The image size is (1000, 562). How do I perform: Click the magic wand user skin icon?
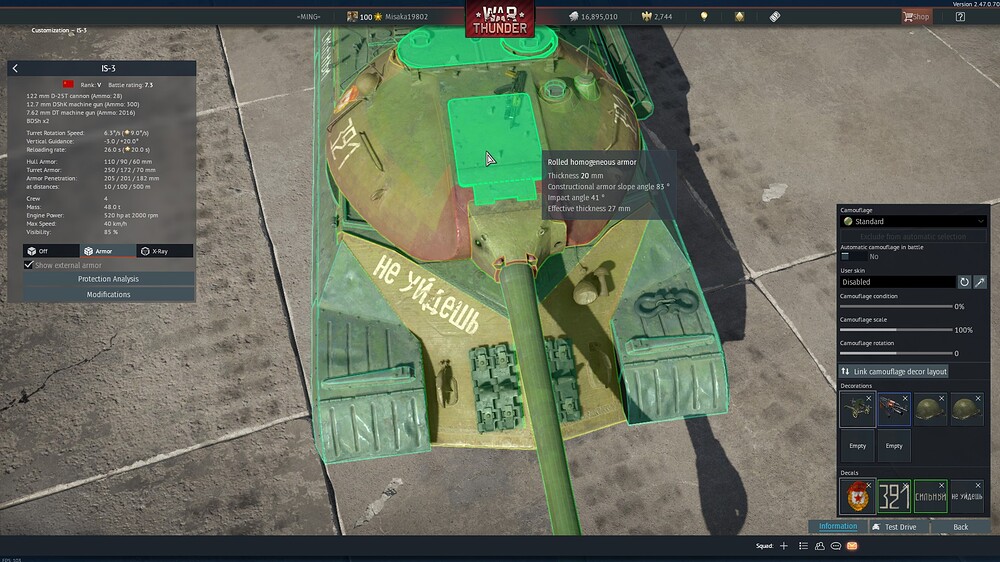[x=980, y=281]
